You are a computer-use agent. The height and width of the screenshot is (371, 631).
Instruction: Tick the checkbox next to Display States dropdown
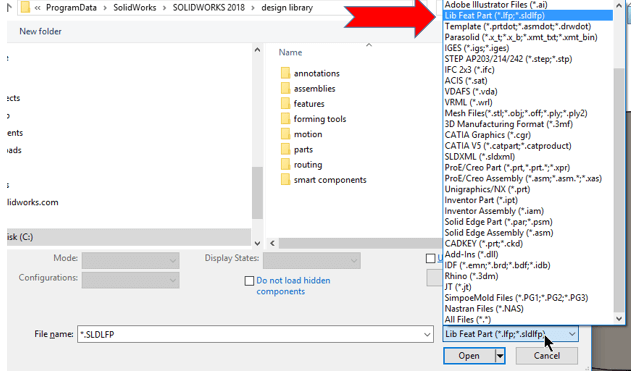(x=431, y=258)
